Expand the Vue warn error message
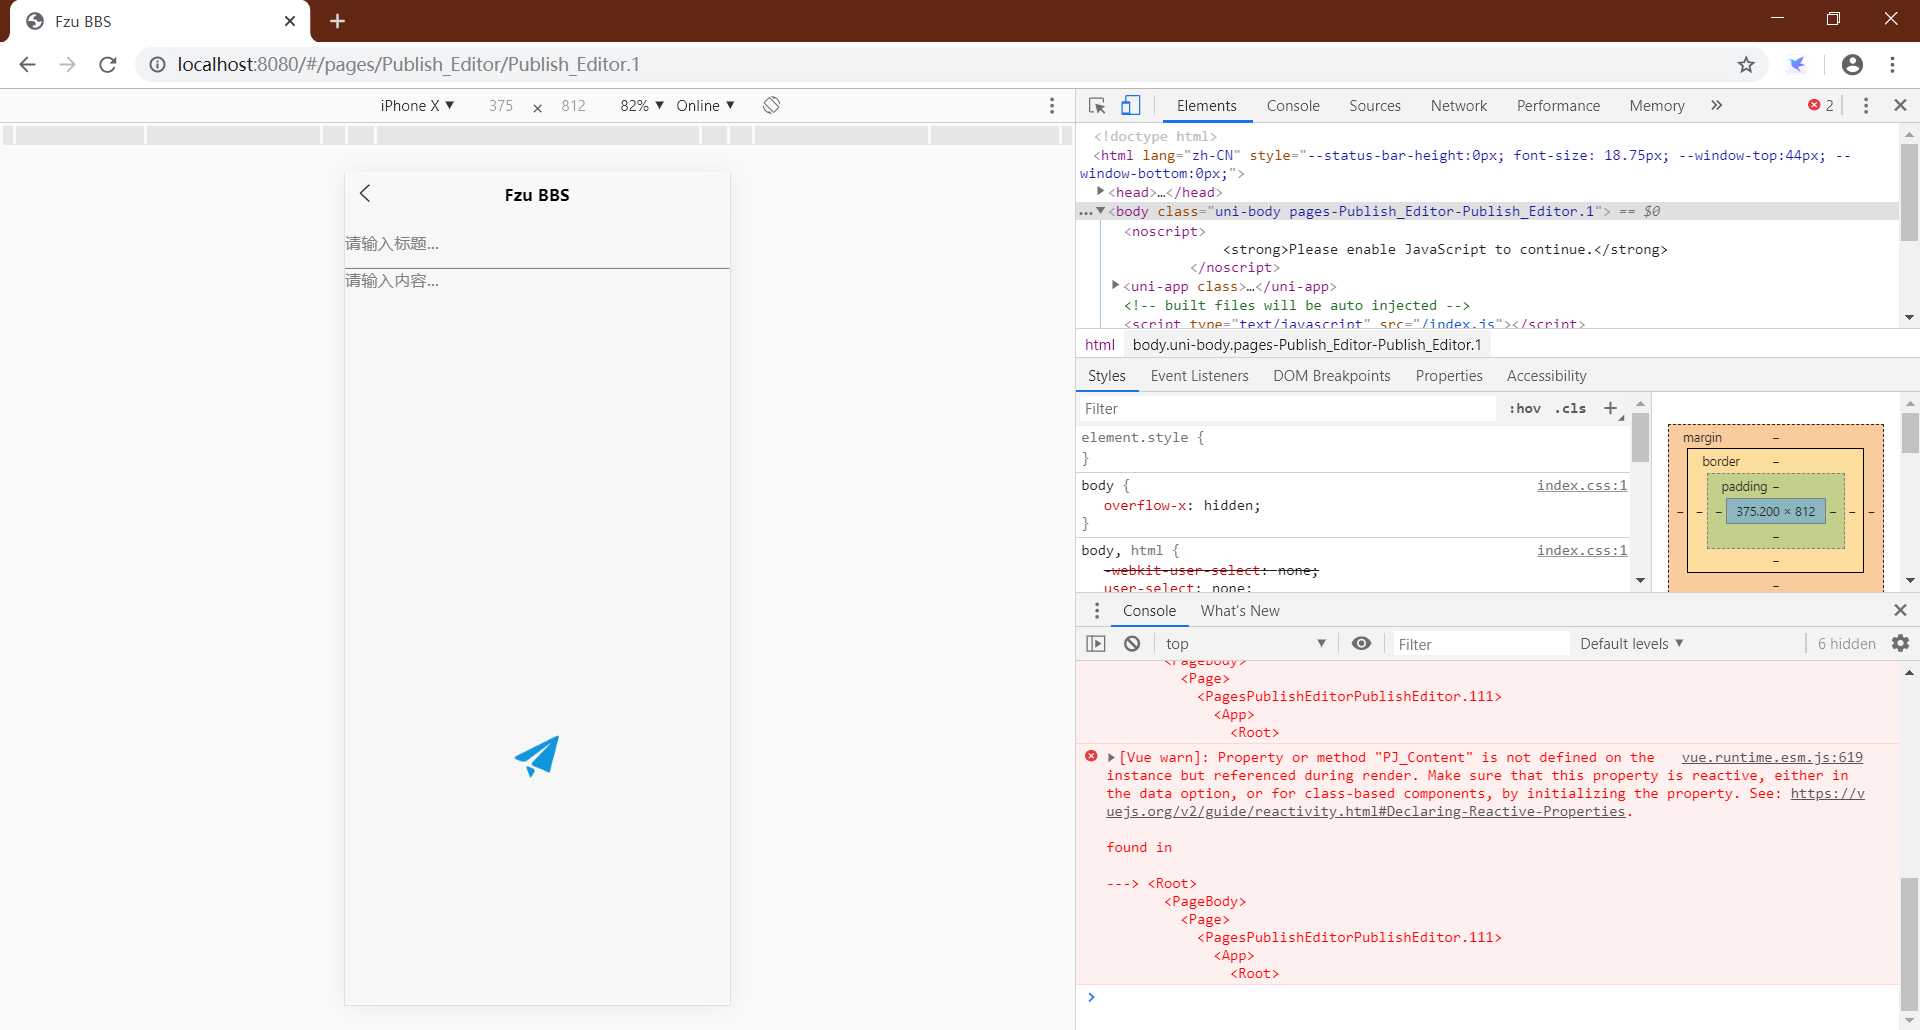Image resolution: width=1920 pixels, height=1030 pixels. pyautogui.click(x=1111, y=758)
